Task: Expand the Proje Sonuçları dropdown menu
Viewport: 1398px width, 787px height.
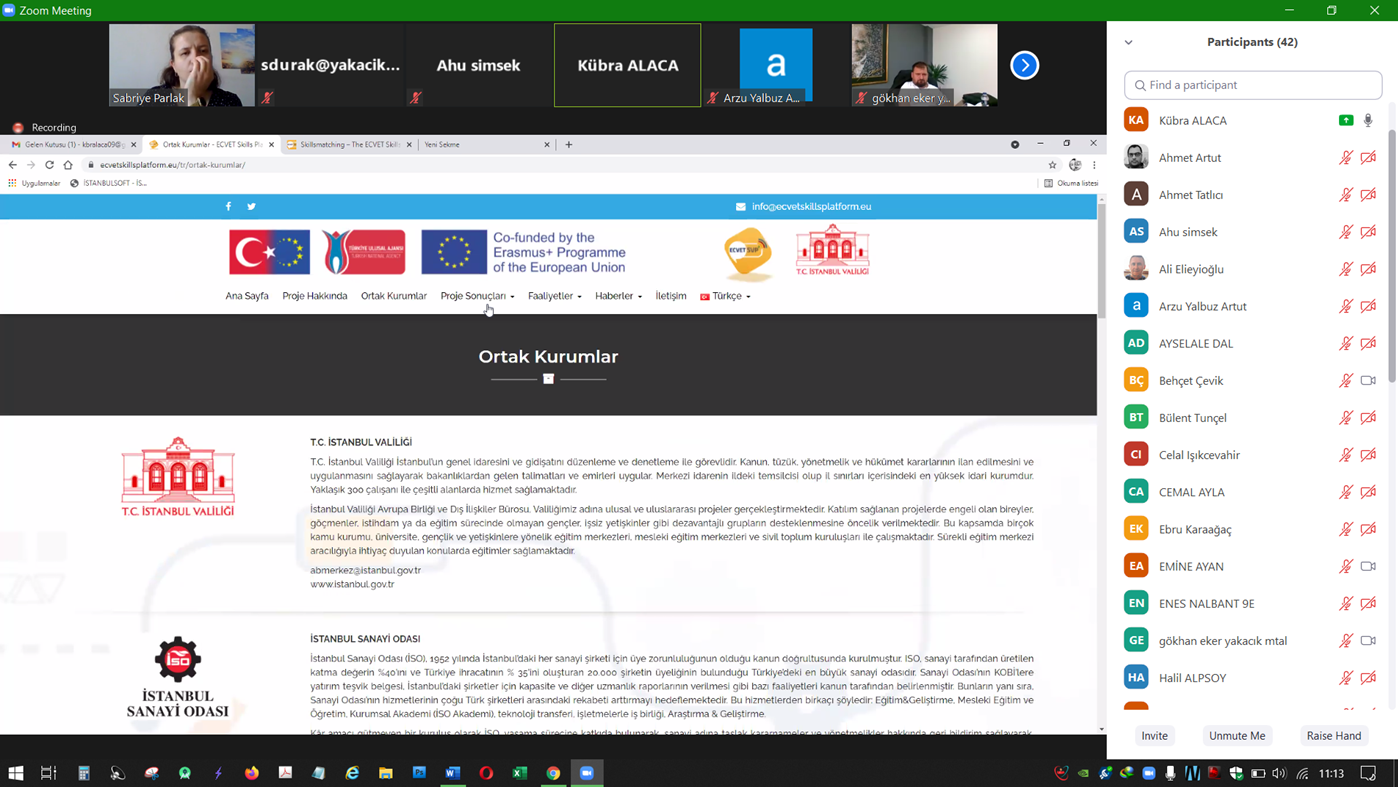Action: (477, 296)
